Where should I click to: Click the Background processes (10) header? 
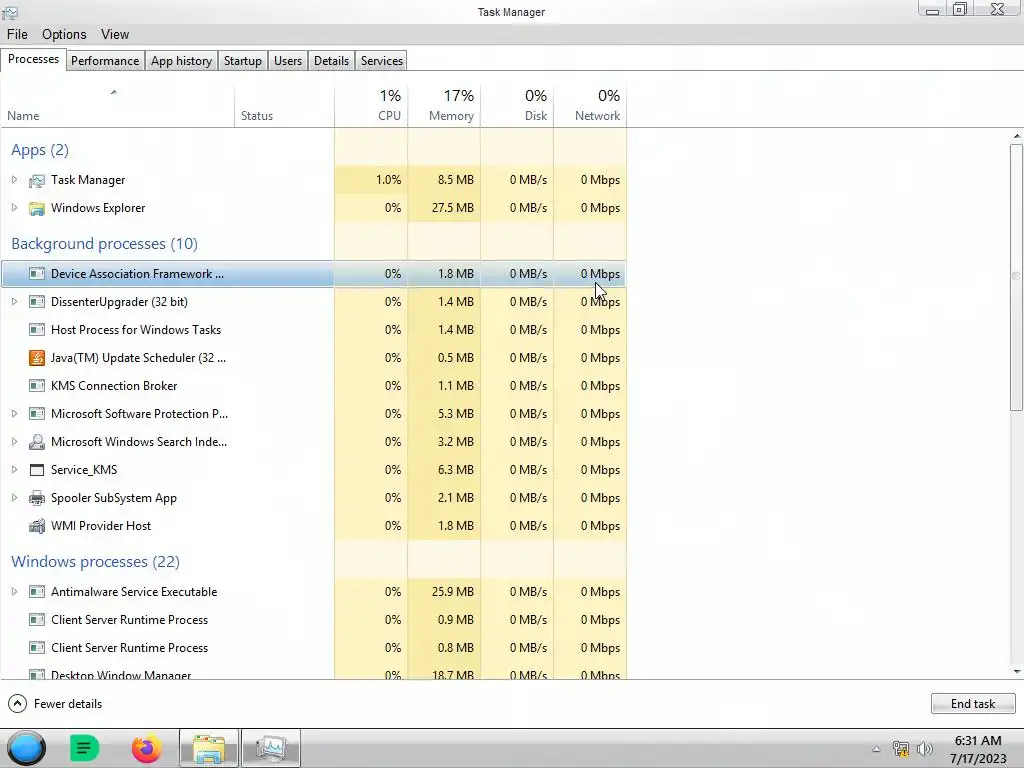coord(104,244)
